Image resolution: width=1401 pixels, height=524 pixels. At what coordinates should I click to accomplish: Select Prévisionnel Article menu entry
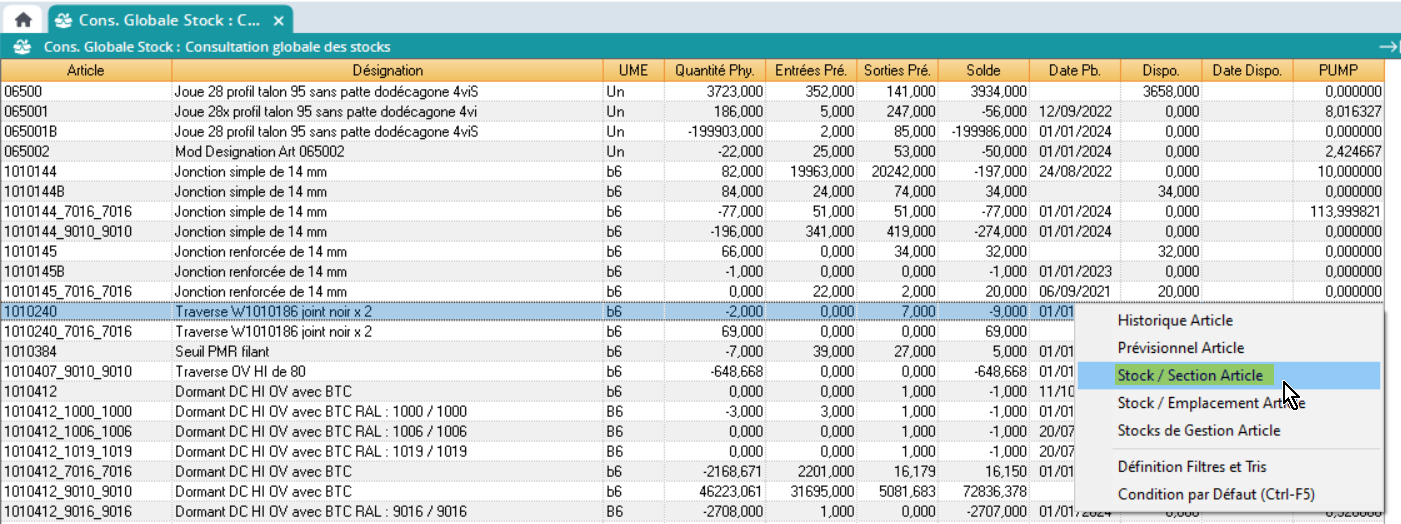click(x=1180, y=348)
